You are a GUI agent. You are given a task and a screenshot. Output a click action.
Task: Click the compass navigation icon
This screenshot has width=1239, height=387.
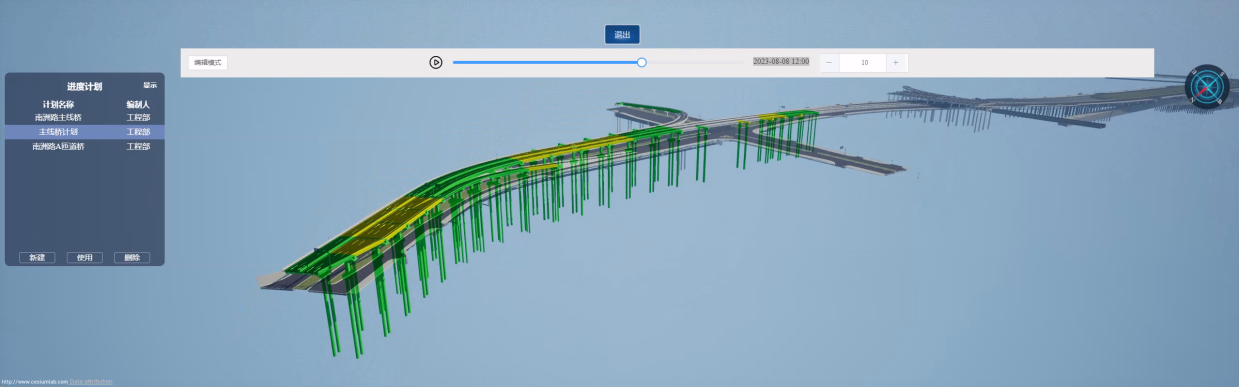1207,87
